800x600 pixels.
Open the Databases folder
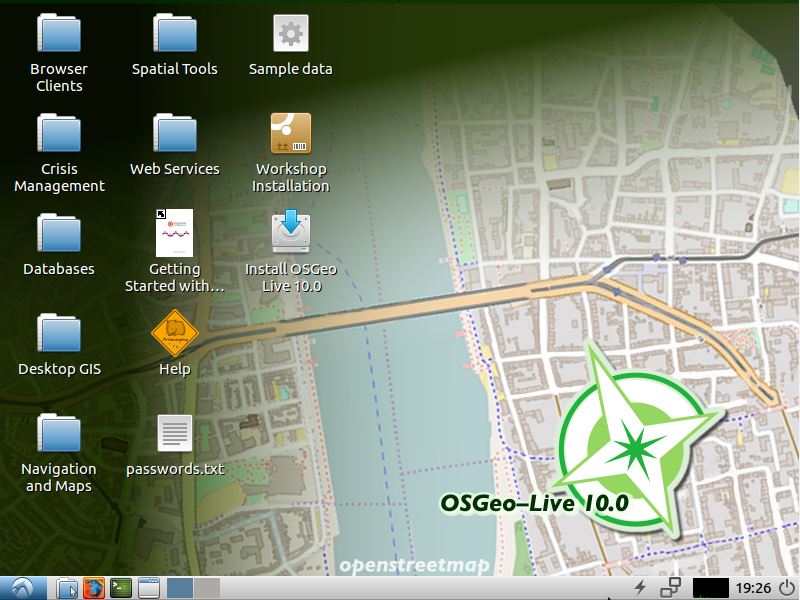click(x=59, y=234)
